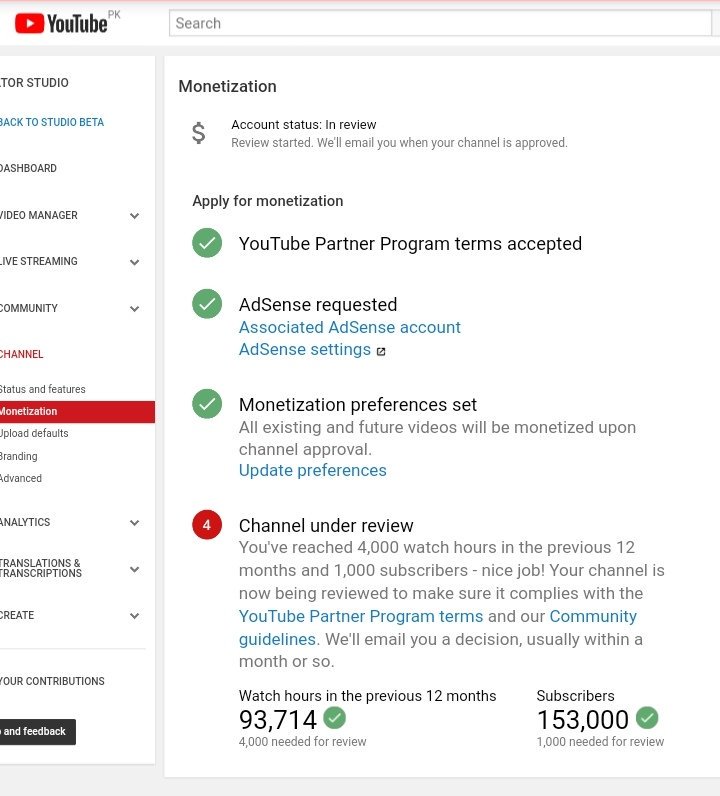Click the 93,714 watch hours value

tap(278, 720)
